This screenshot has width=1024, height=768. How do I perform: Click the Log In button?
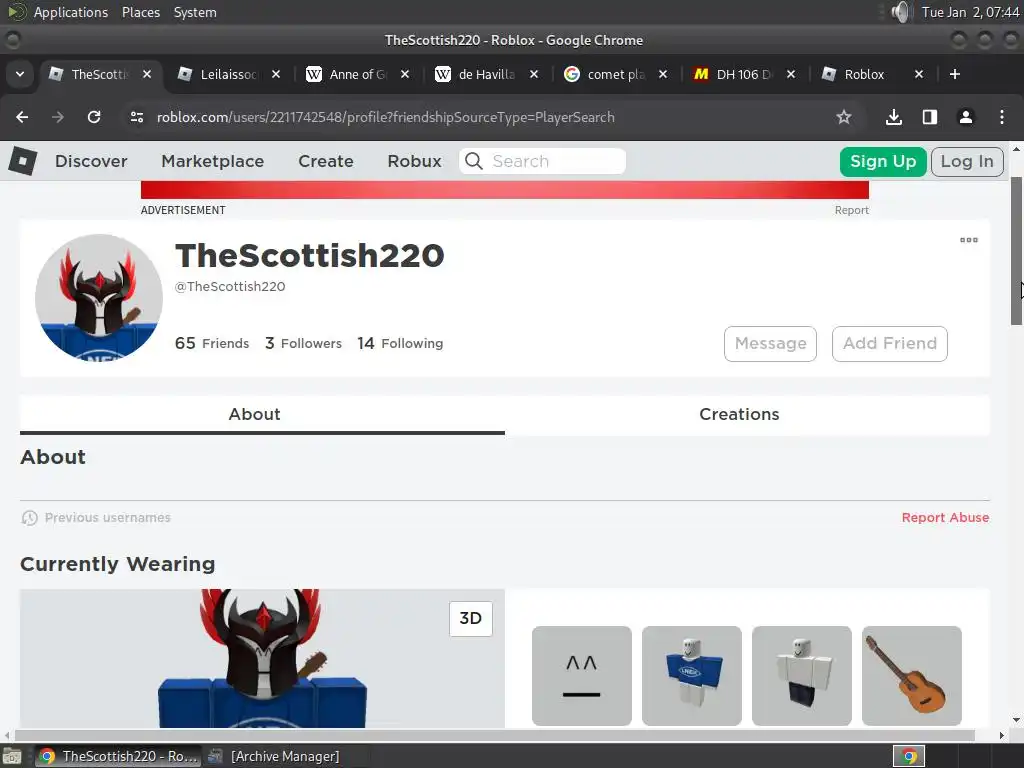(967, 161)
